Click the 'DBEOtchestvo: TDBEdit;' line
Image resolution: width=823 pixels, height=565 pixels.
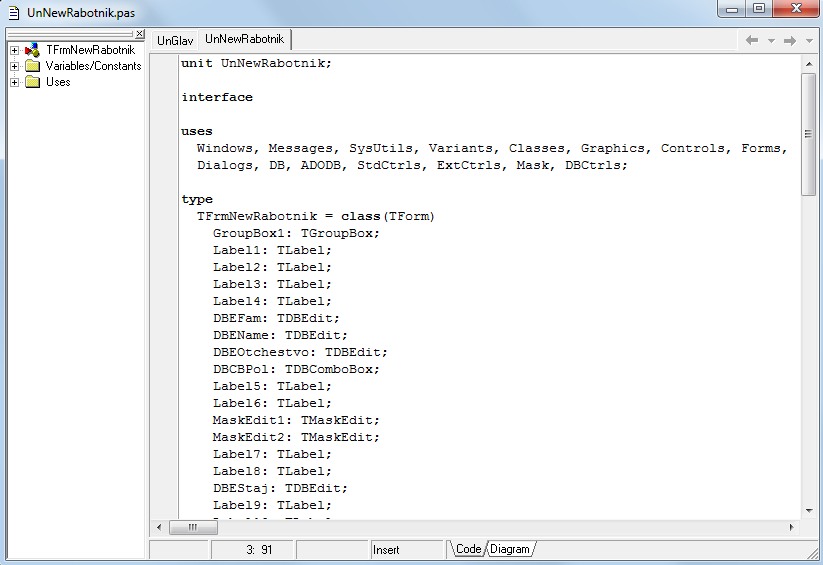pyautogui.click(x=300, y=352)
